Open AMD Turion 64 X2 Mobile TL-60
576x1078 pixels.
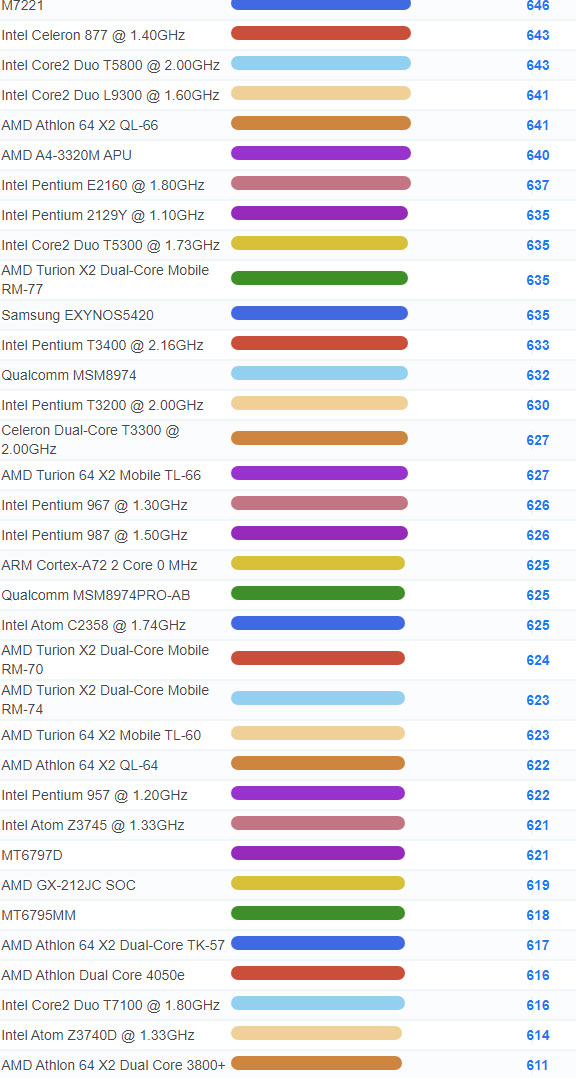click(101, 736)
